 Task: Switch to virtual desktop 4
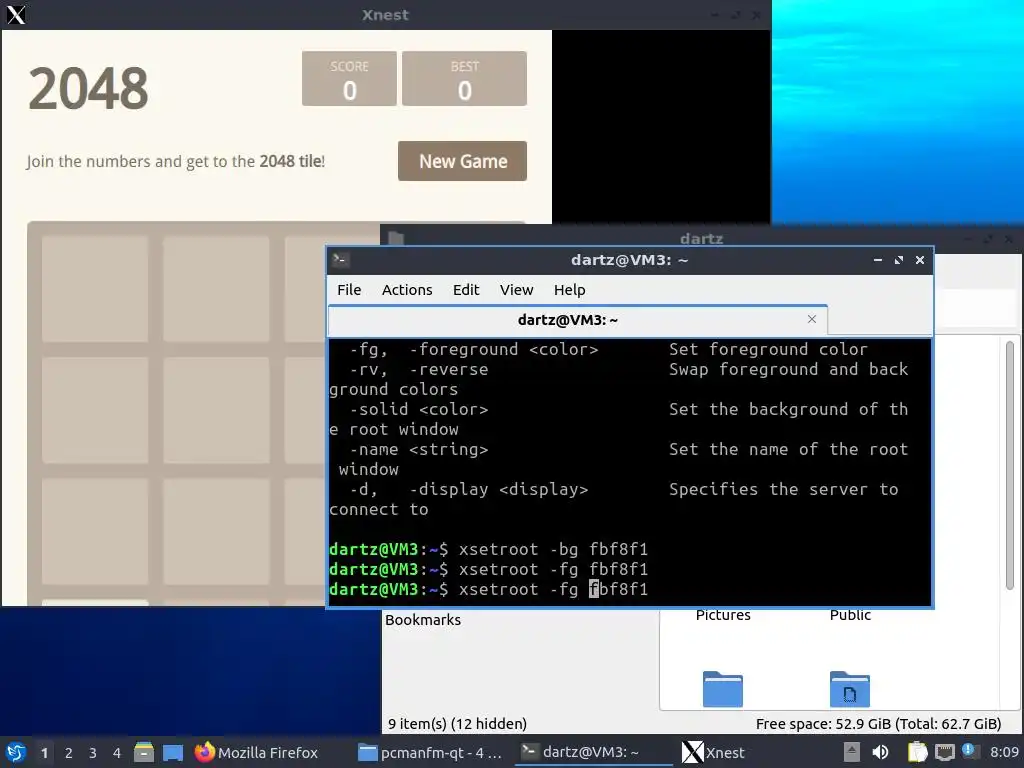[x=117, y=753]
